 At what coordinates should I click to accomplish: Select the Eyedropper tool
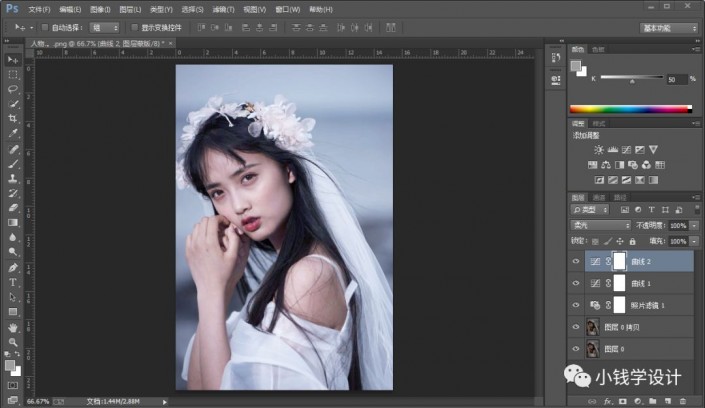[x=13, y=134]
